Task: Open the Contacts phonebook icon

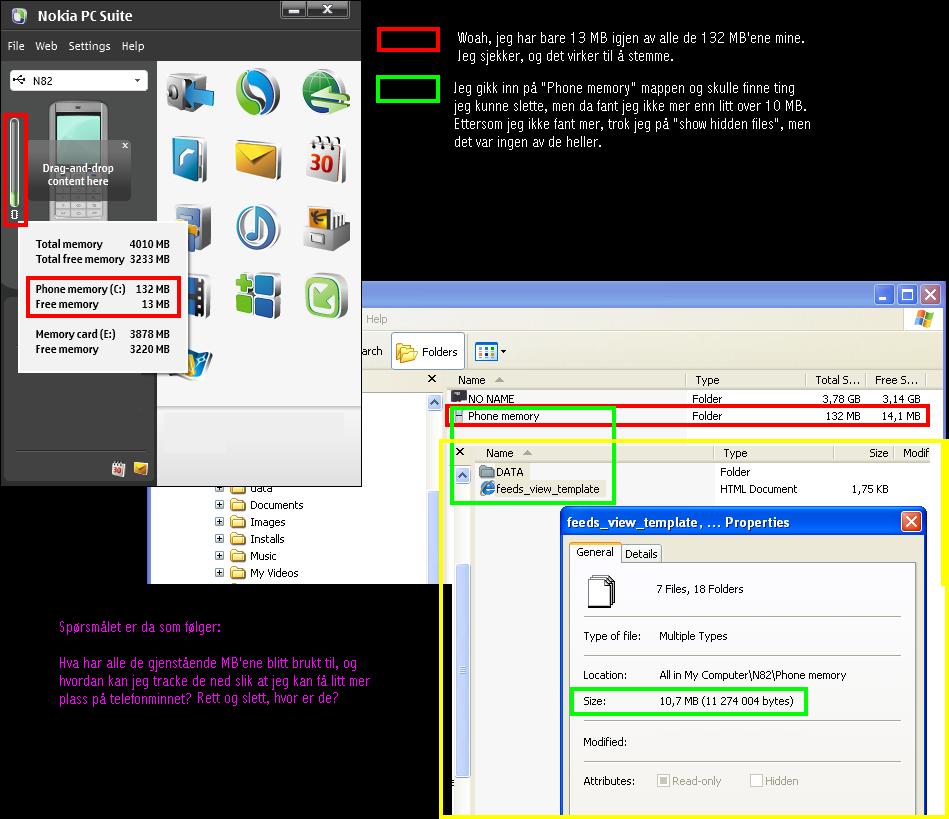Action: [x=189, y=159]
